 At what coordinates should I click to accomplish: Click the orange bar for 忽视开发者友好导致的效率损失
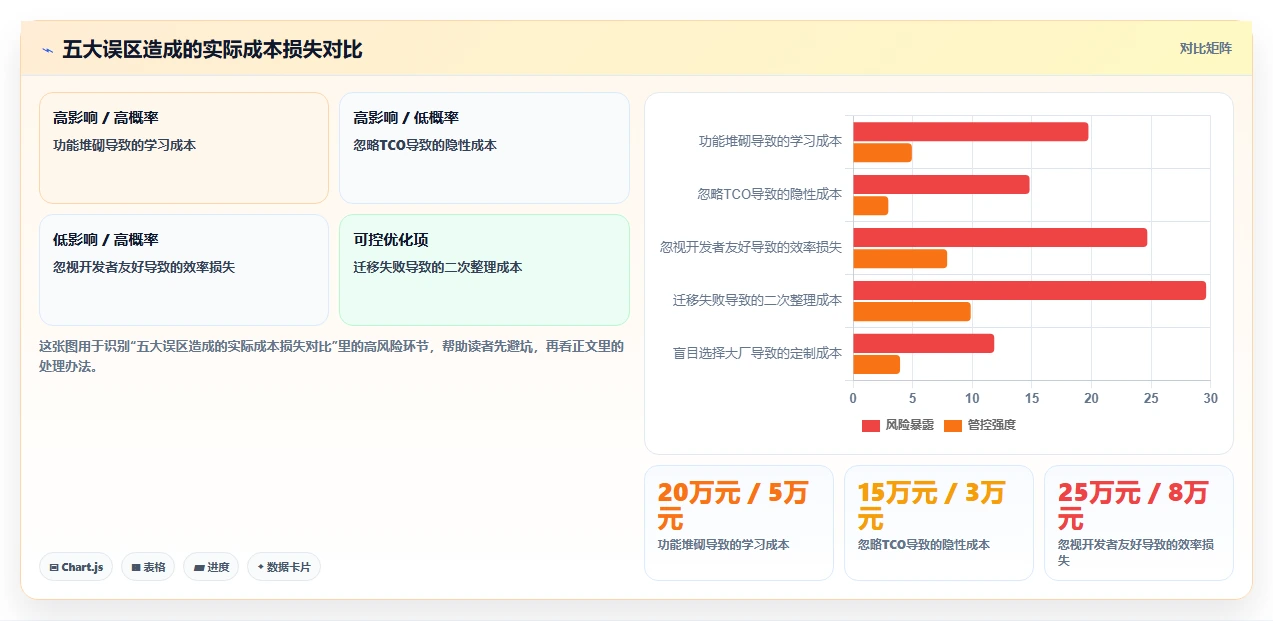[x=900, y=259]
